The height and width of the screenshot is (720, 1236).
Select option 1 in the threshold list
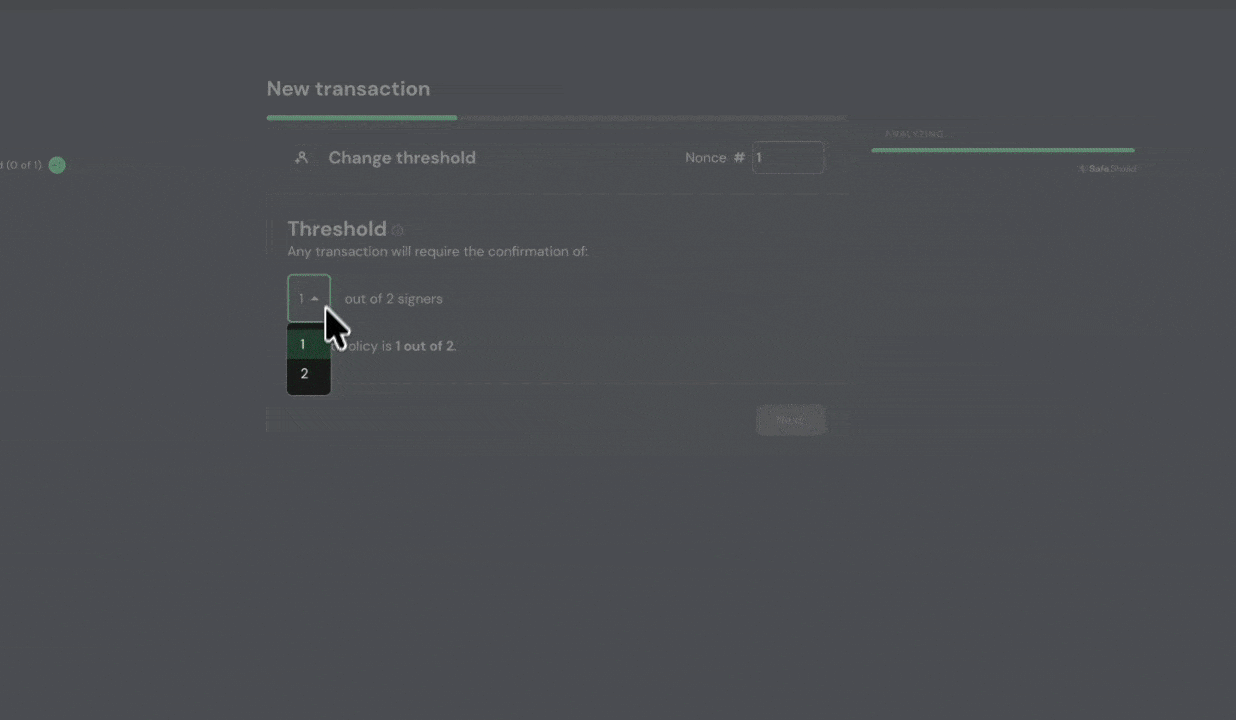(x=308, y=344)
